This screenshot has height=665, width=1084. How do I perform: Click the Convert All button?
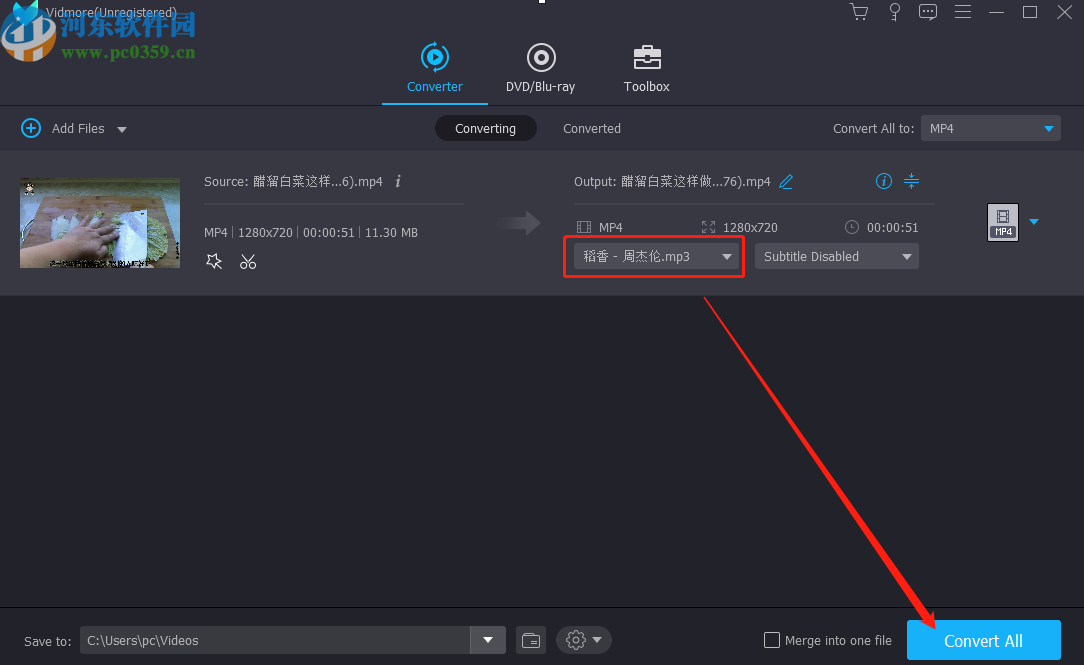click(983, 640)
